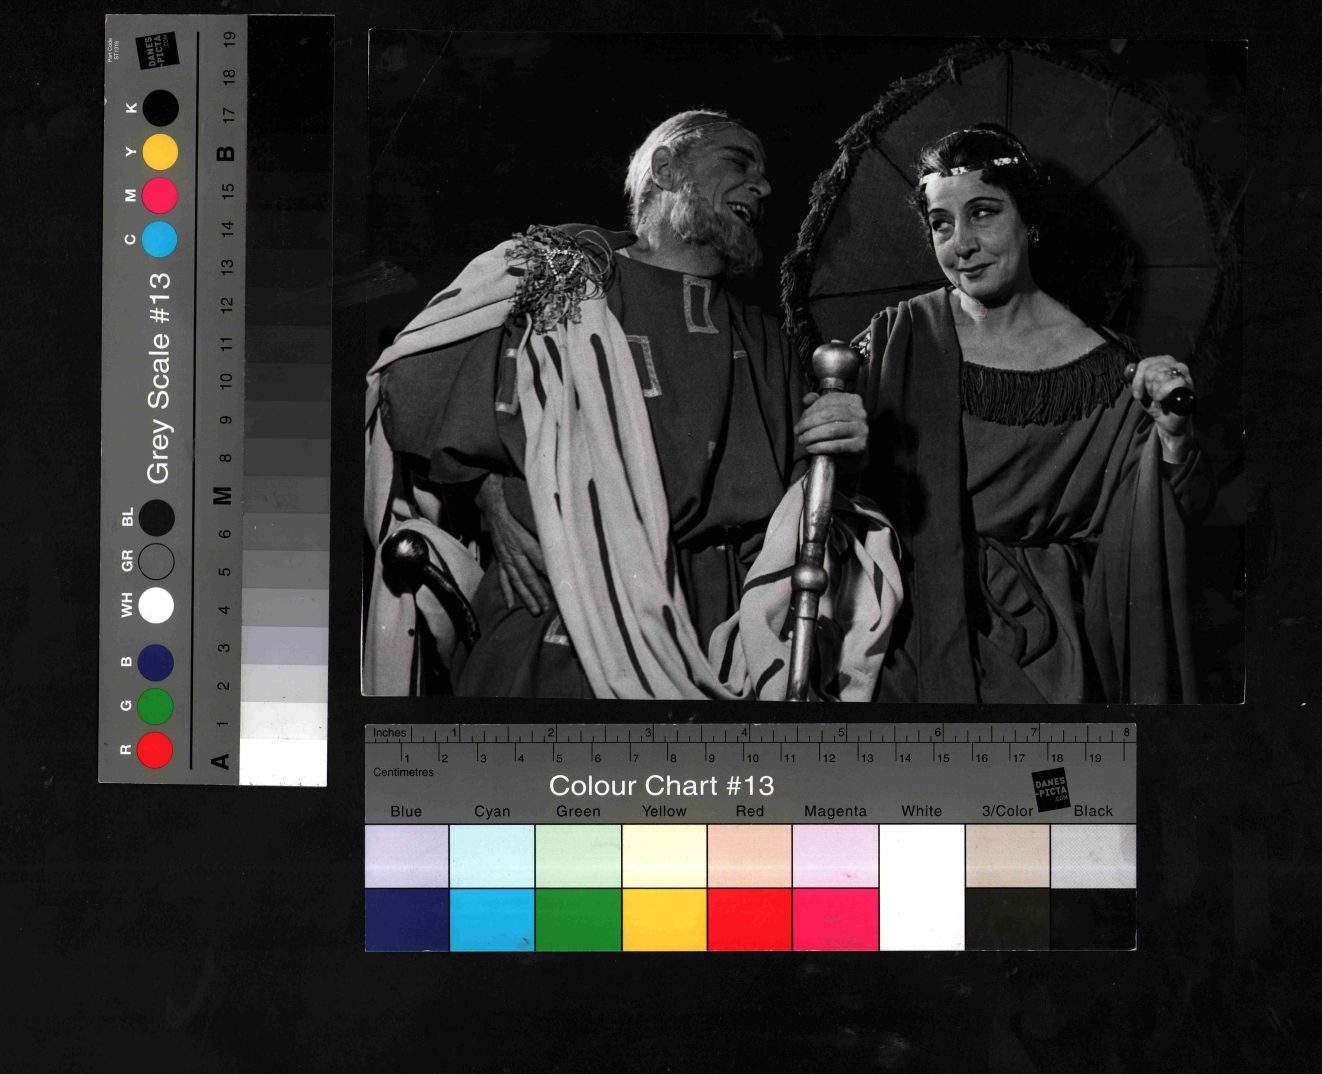Viewport: 1322px width, 1074px height.
Task: Pick the saturated yellow patch under Yellow
Action: point(664,920)
